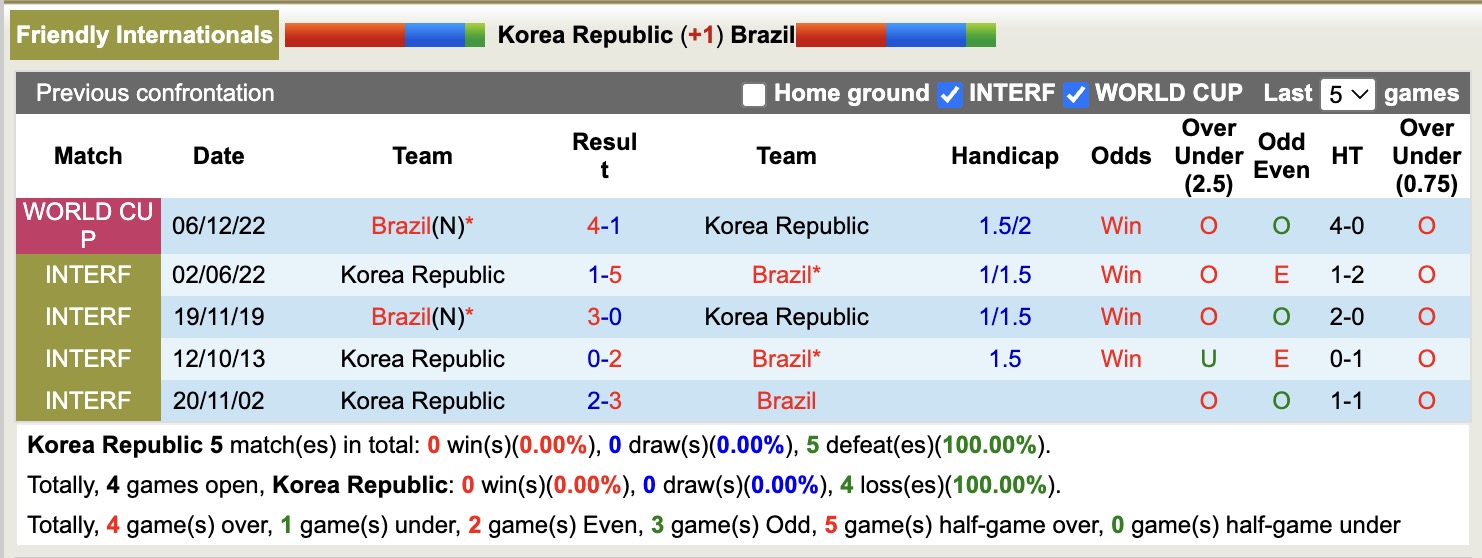Enable the Home ground checkbox
The height and width of the screenshot is (558, 1482).
point(754,95)
